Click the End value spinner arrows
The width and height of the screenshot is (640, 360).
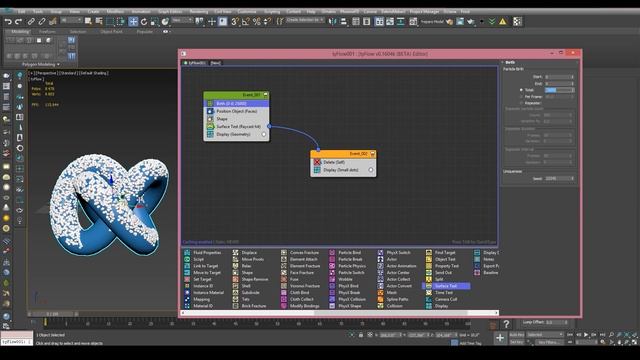(573, 83)
